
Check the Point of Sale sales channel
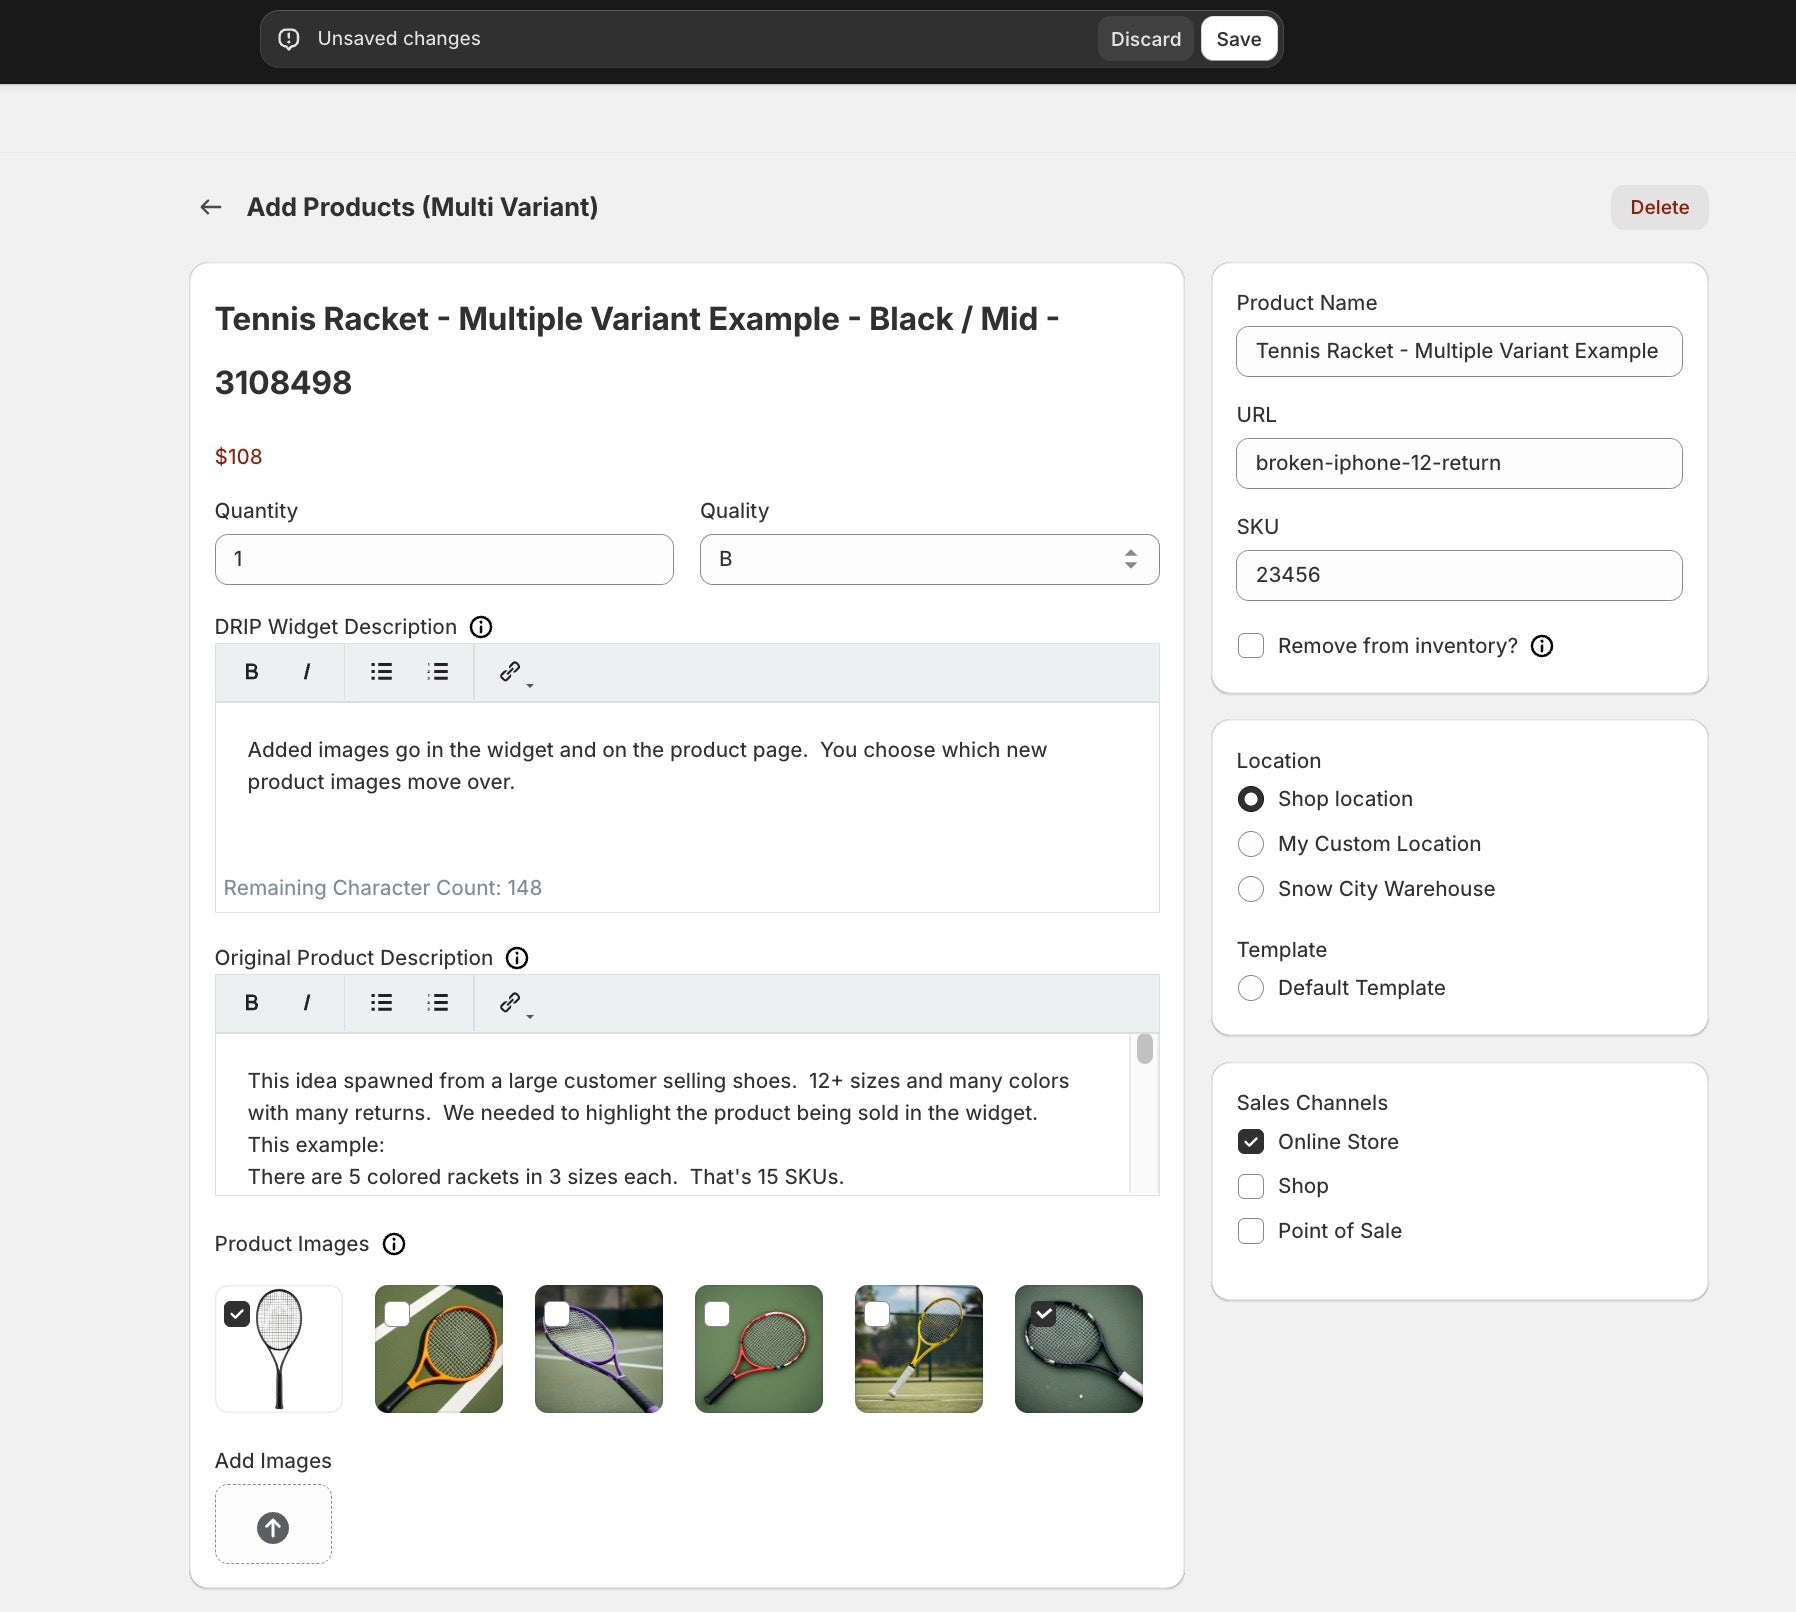click(1251, 1231)
